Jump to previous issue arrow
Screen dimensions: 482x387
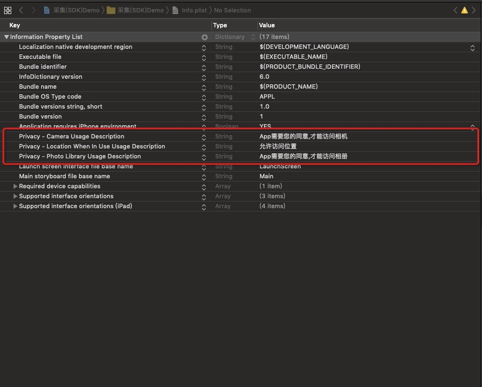[455, 10]
